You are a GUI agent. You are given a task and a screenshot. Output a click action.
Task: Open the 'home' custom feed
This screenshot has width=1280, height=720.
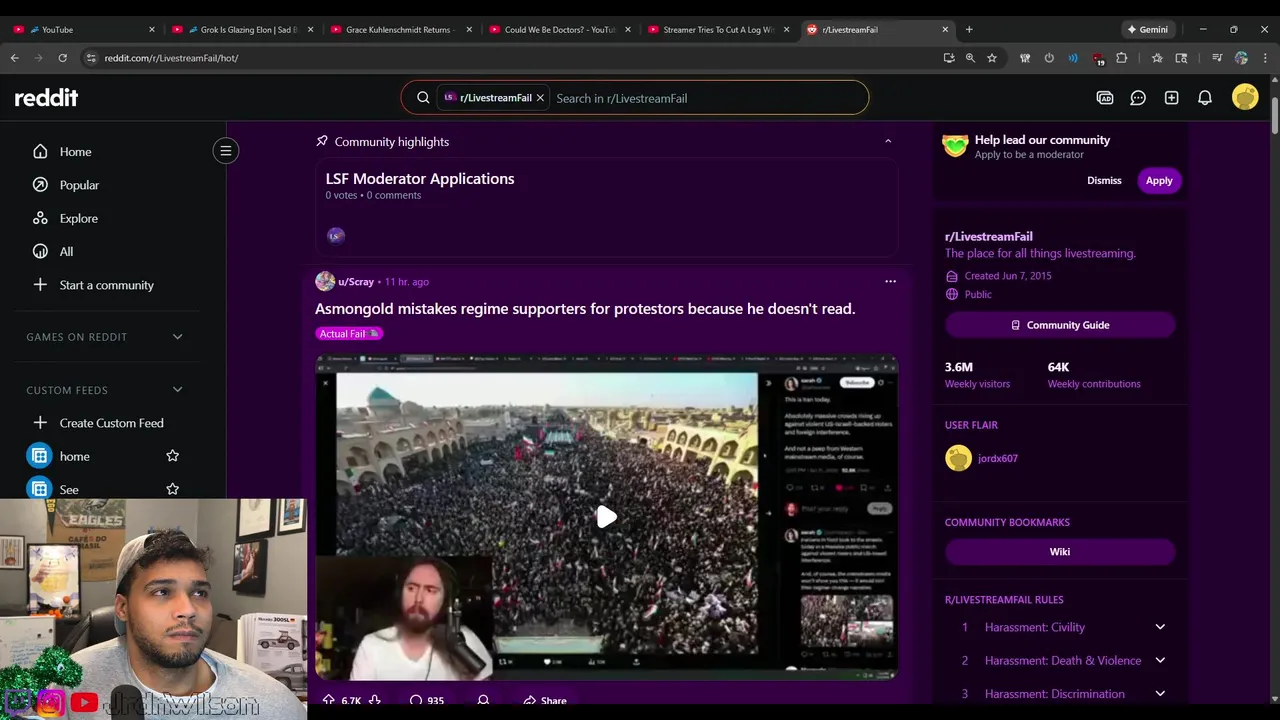click(x=74, y=456)
